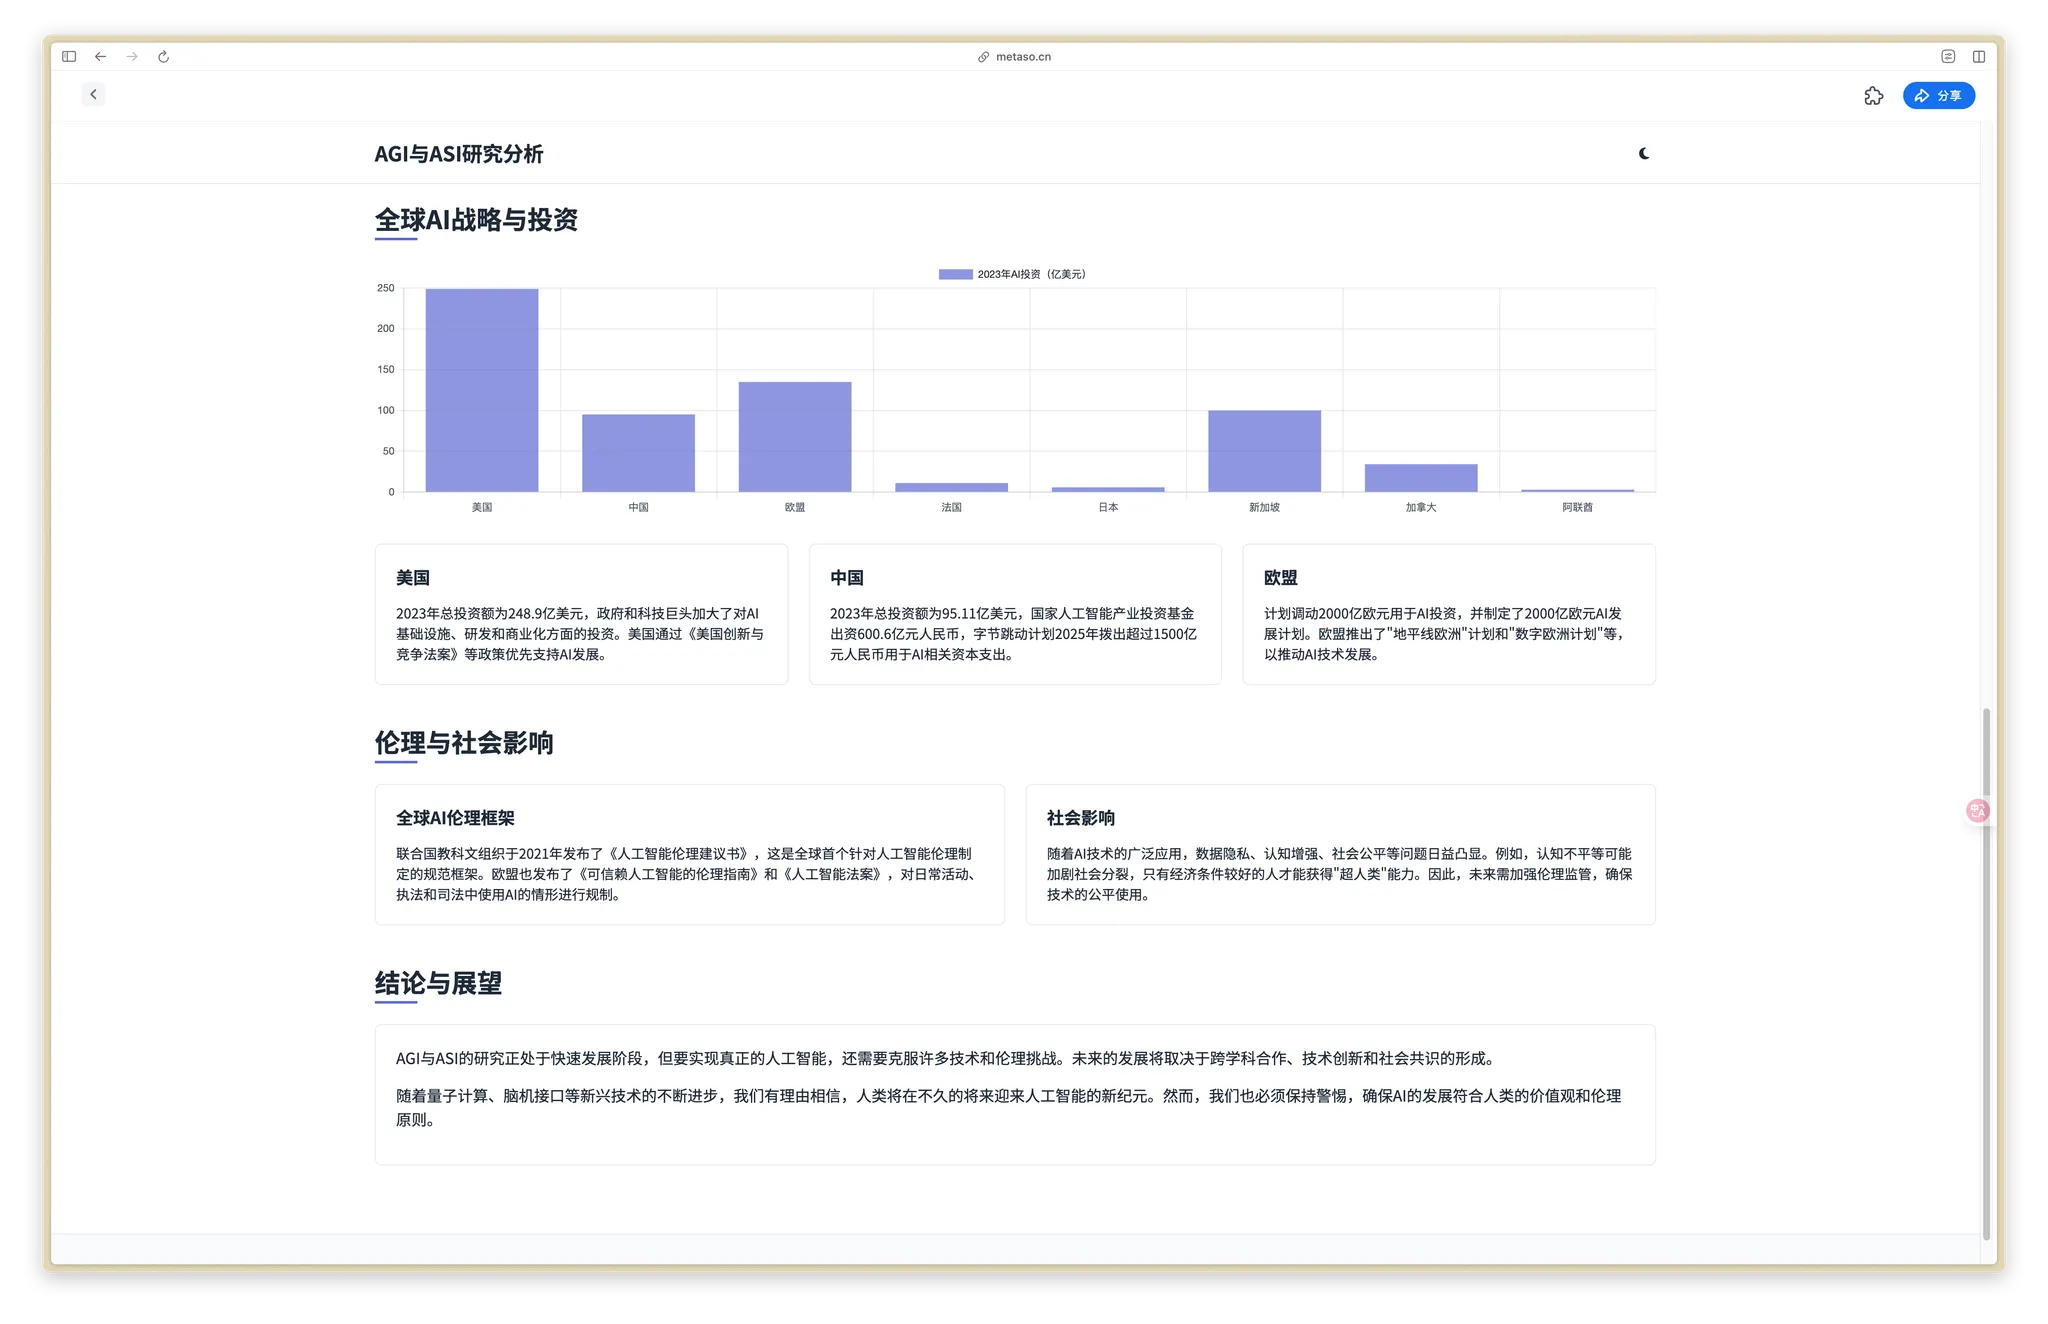2048x1324 pixels.
Task: Click the split view icon
Action: pos(1978,57)
